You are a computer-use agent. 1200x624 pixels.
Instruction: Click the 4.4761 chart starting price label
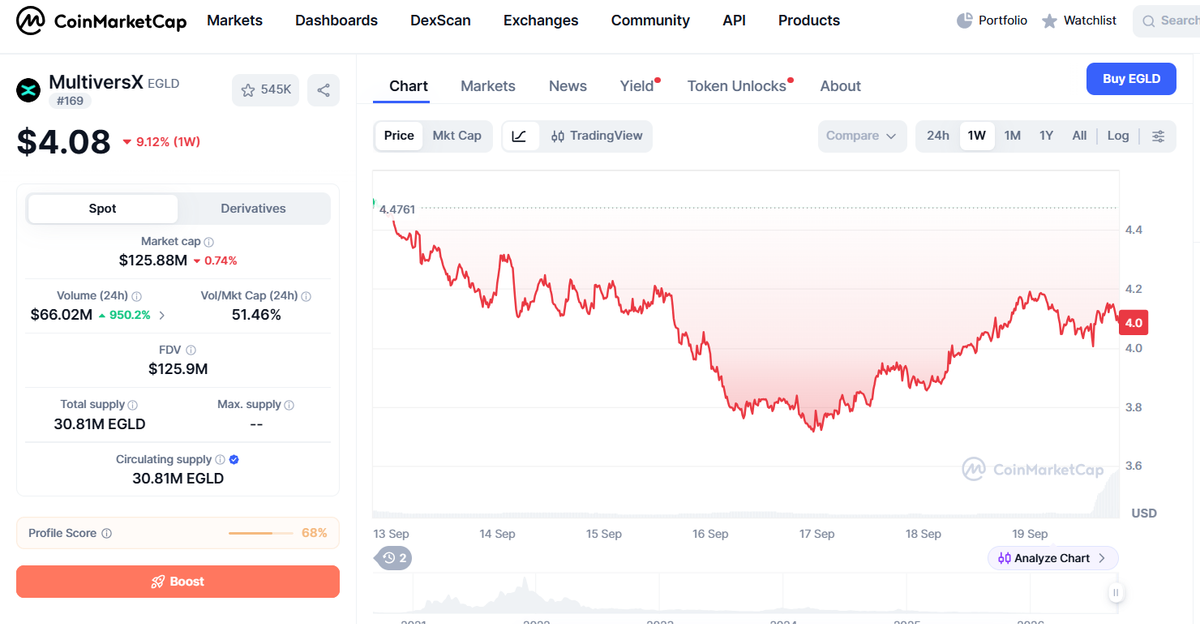[x=396, y=209]
